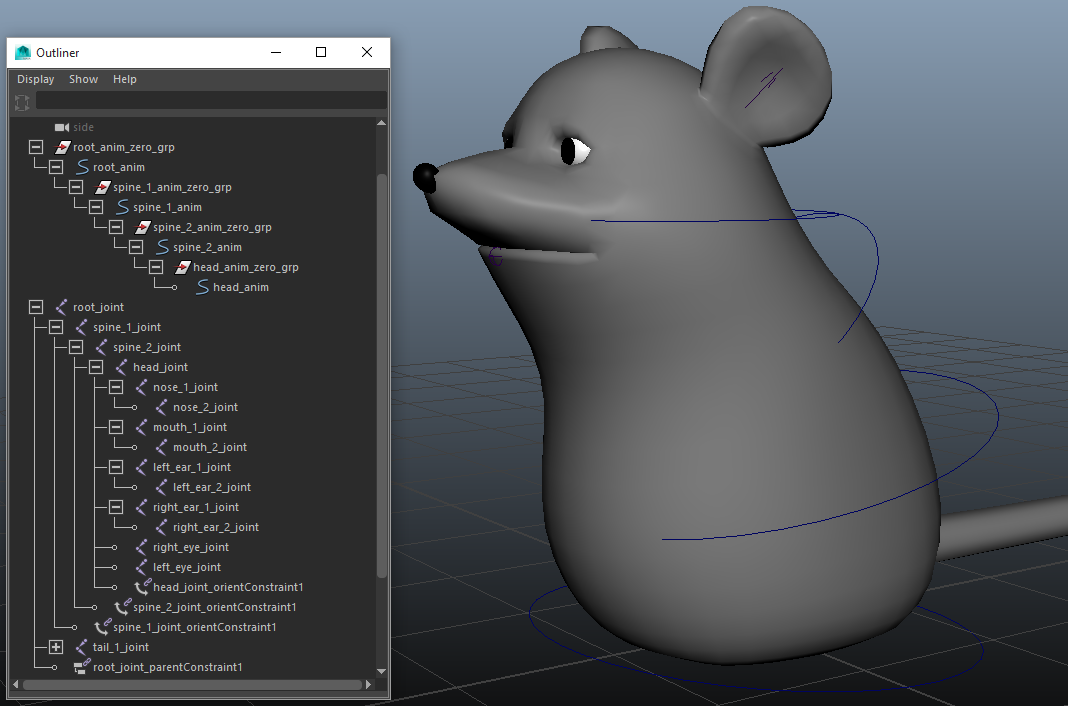Click the orient constraint icon for head_joint_orientConstraint1
Screen dimensions: 1068x706
[142, 587]
